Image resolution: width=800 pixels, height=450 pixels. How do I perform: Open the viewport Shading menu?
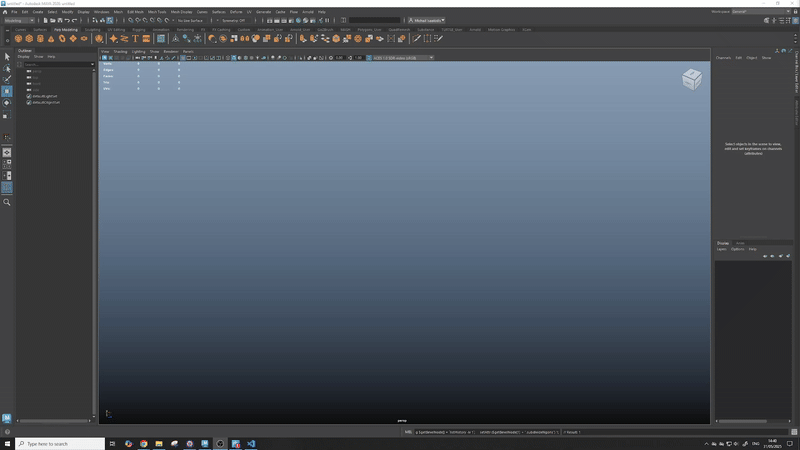point(120,51)
